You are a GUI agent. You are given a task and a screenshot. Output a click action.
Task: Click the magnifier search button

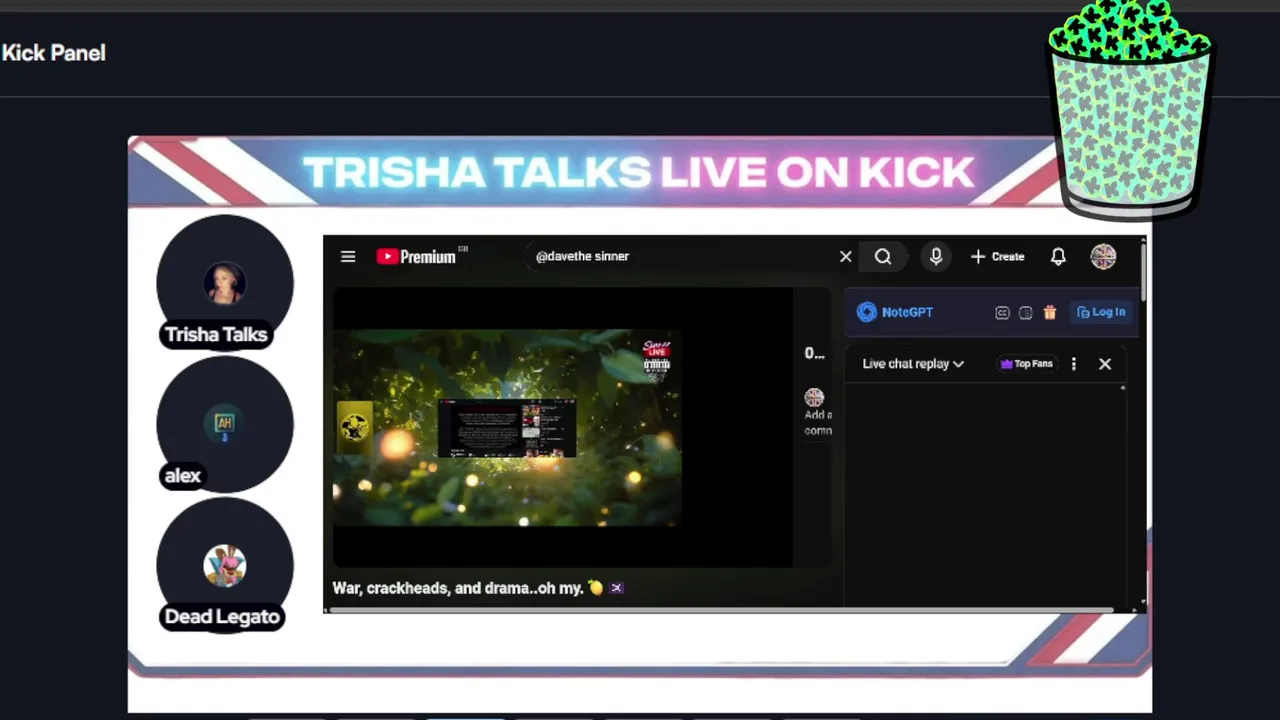click(x=883, y=257)
